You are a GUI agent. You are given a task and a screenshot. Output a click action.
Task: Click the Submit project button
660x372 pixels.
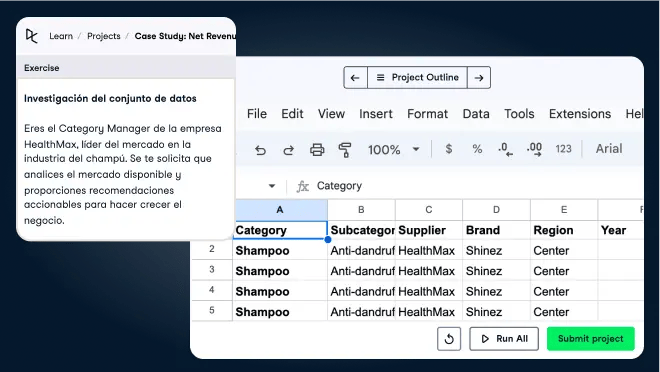[591, 339]
